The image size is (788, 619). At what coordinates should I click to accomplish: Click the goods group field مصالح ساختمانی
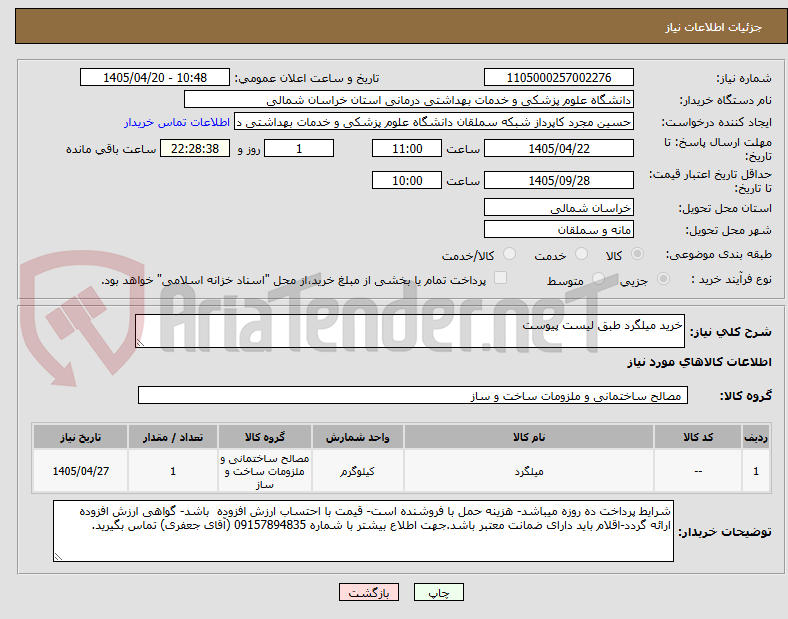(413, 395)
